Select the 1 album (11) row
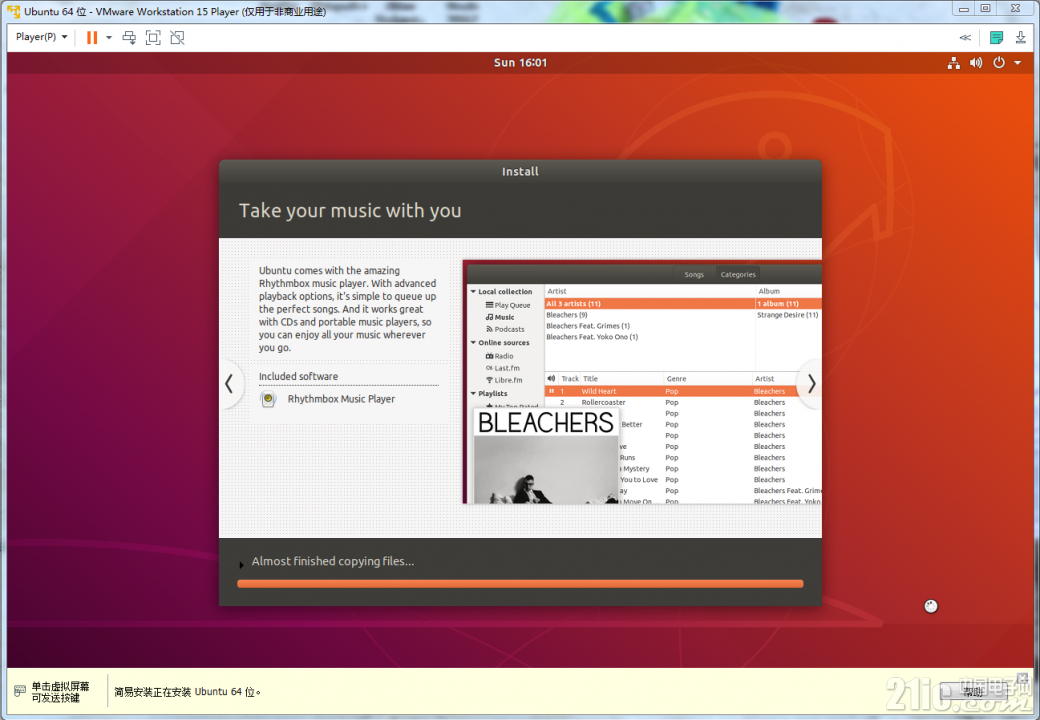The image size is (1040, 720). pyautogui.click(x=789, y=304)
